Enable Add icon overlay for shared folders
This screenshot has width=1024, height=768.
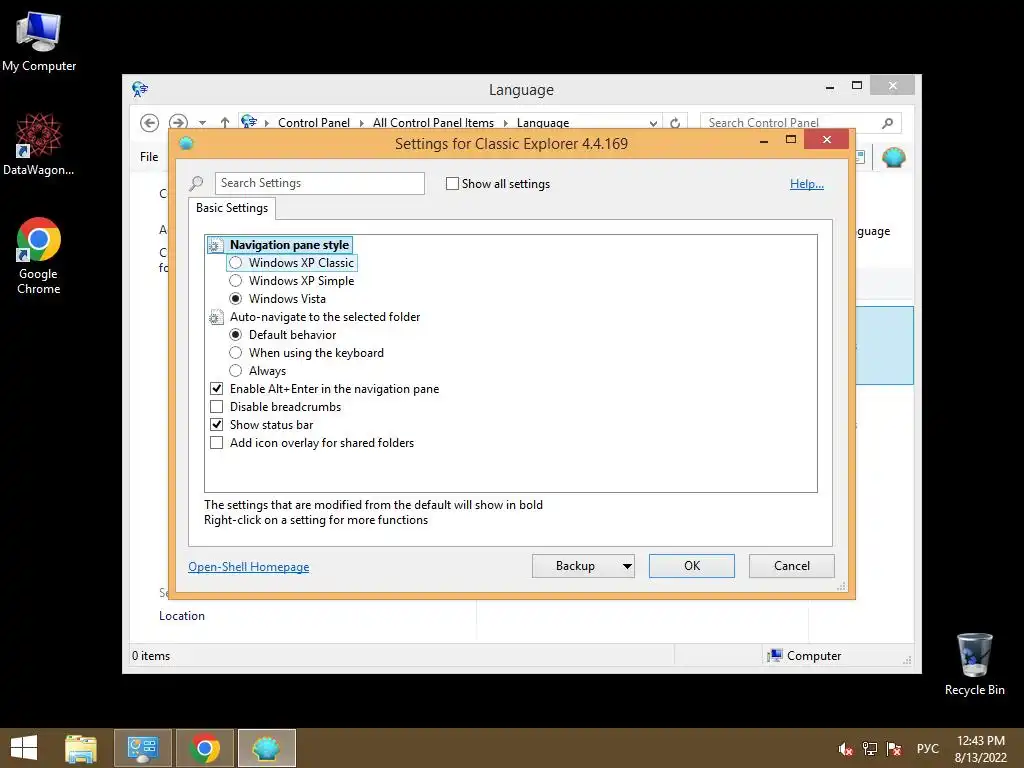[x=217, y=443]
